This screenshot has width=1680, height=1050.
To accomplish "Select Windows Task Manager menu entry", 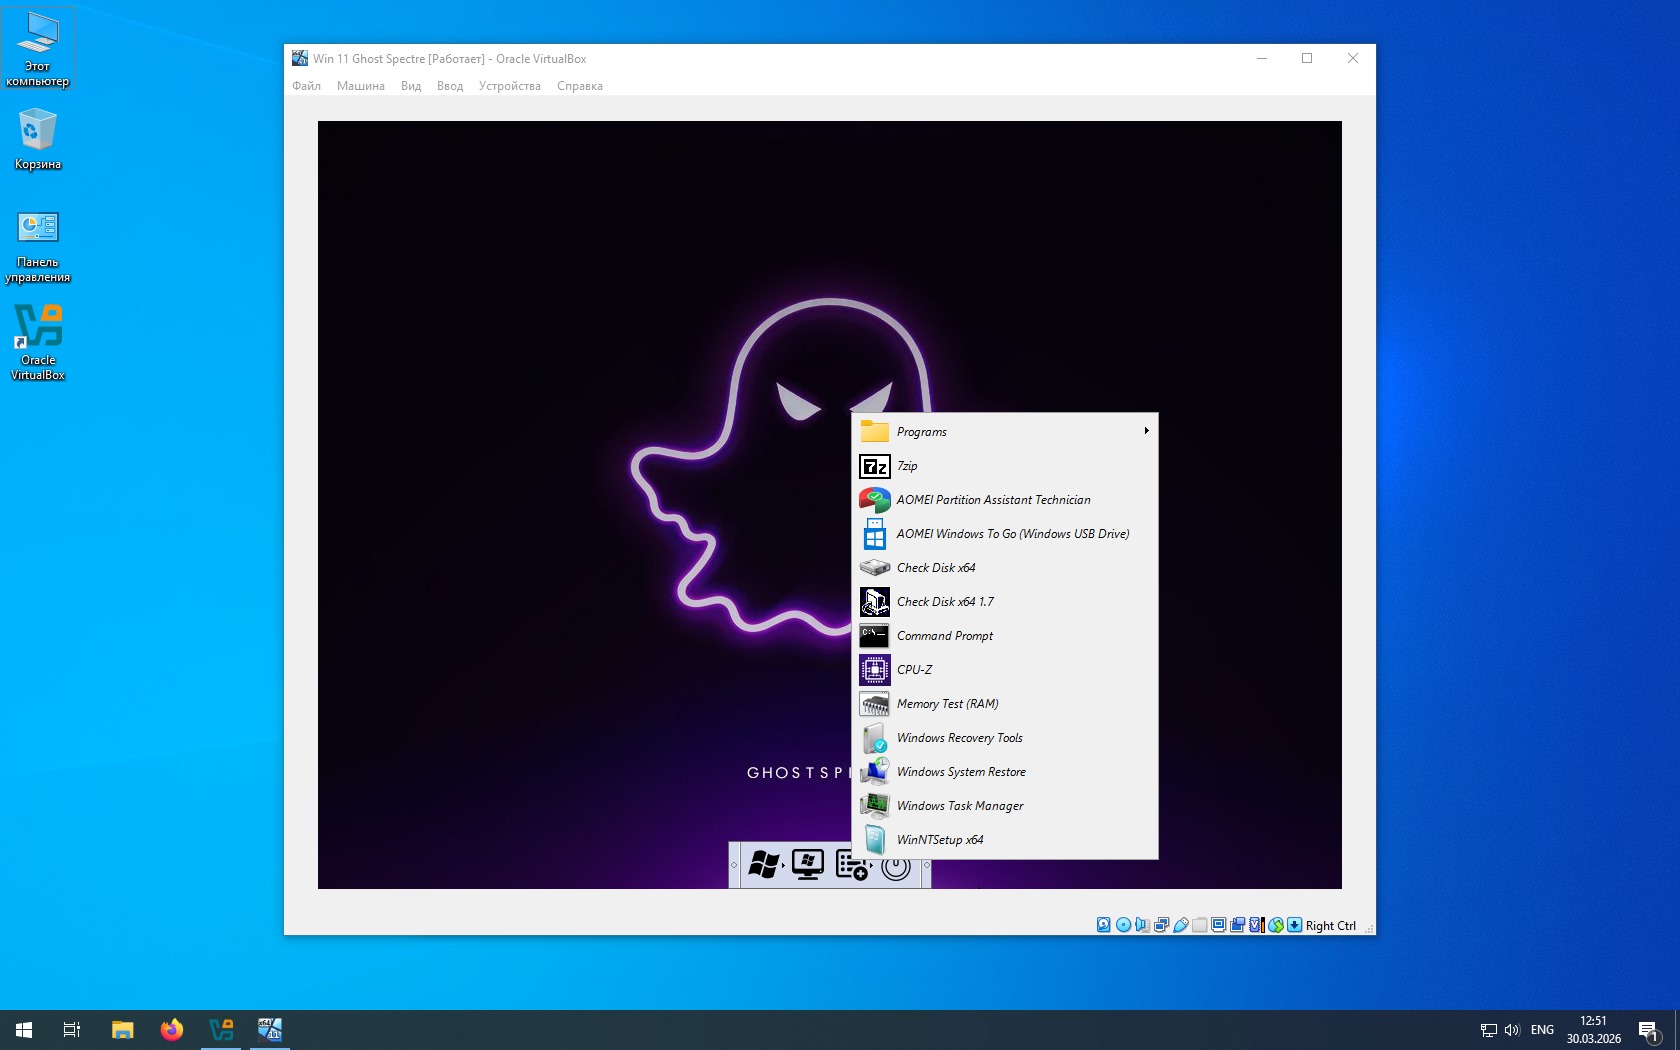I will click(x=959, y=806).
